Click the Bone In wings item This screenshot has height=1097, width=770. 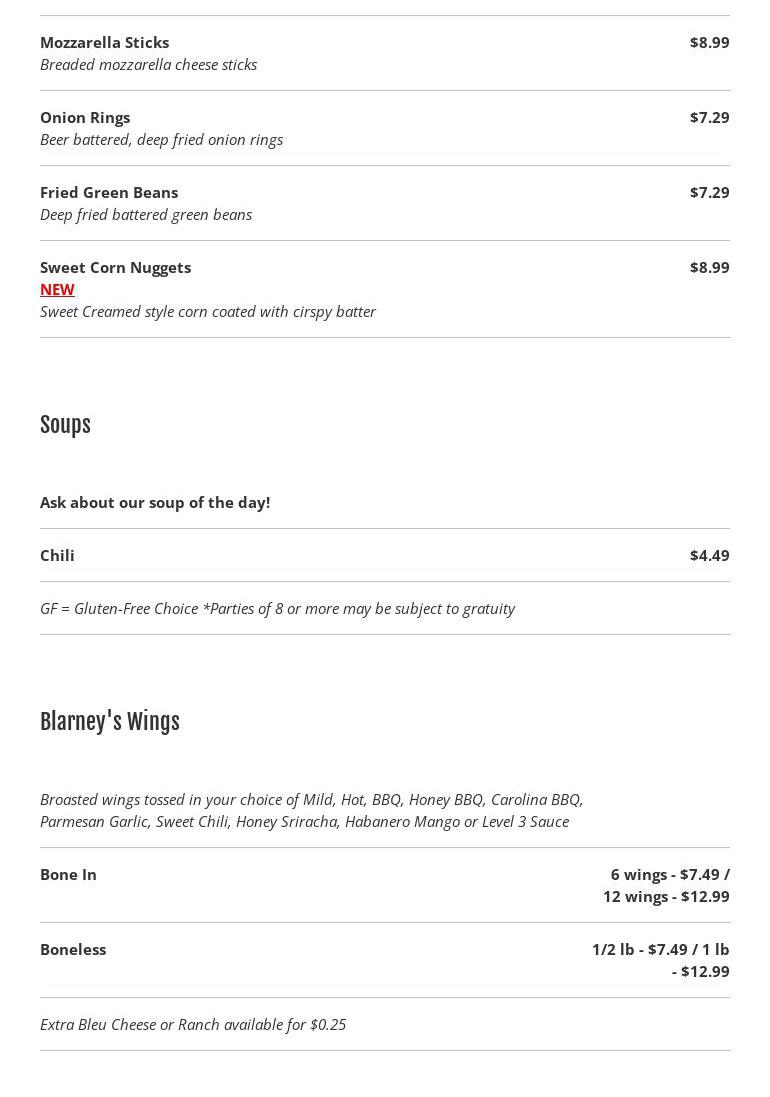(x=68, y=874)
